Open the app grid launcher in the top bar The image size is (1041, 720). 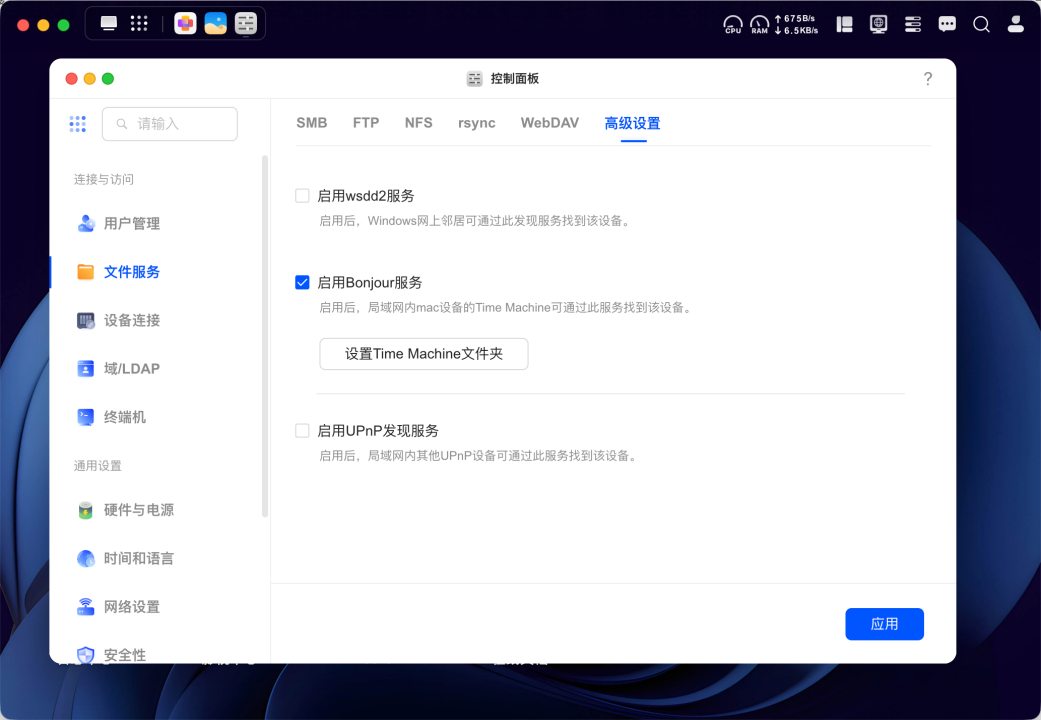[139, 24]
